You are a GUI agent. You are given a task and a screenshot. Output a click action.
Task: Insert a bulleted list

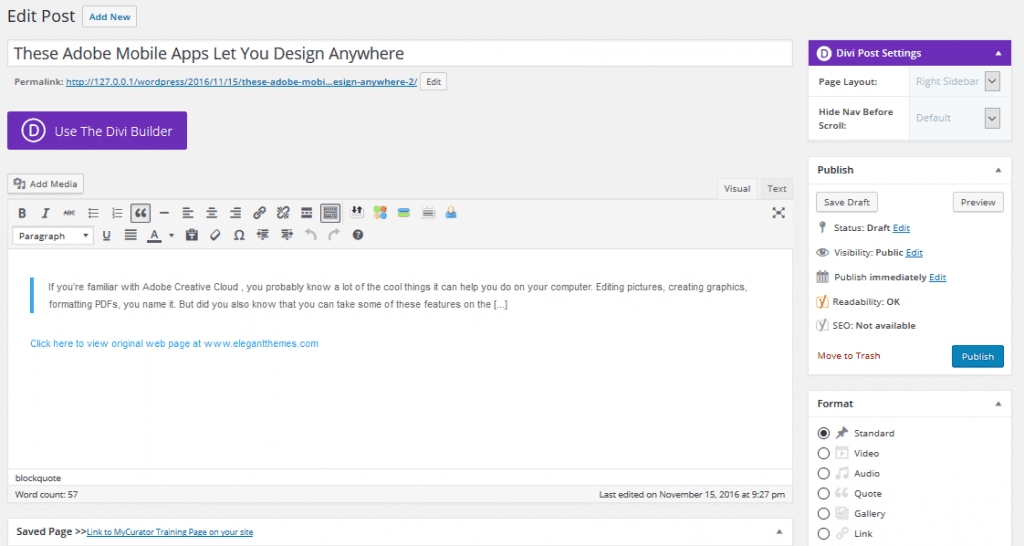(93, 213)
